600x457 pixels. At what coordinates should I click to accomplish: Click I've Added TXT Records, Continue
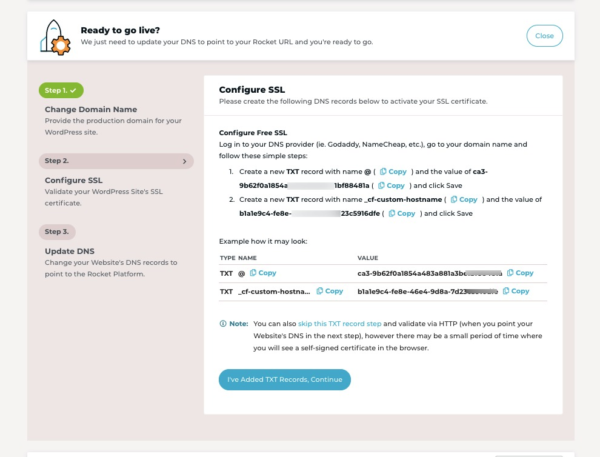[x=285, y=380]
